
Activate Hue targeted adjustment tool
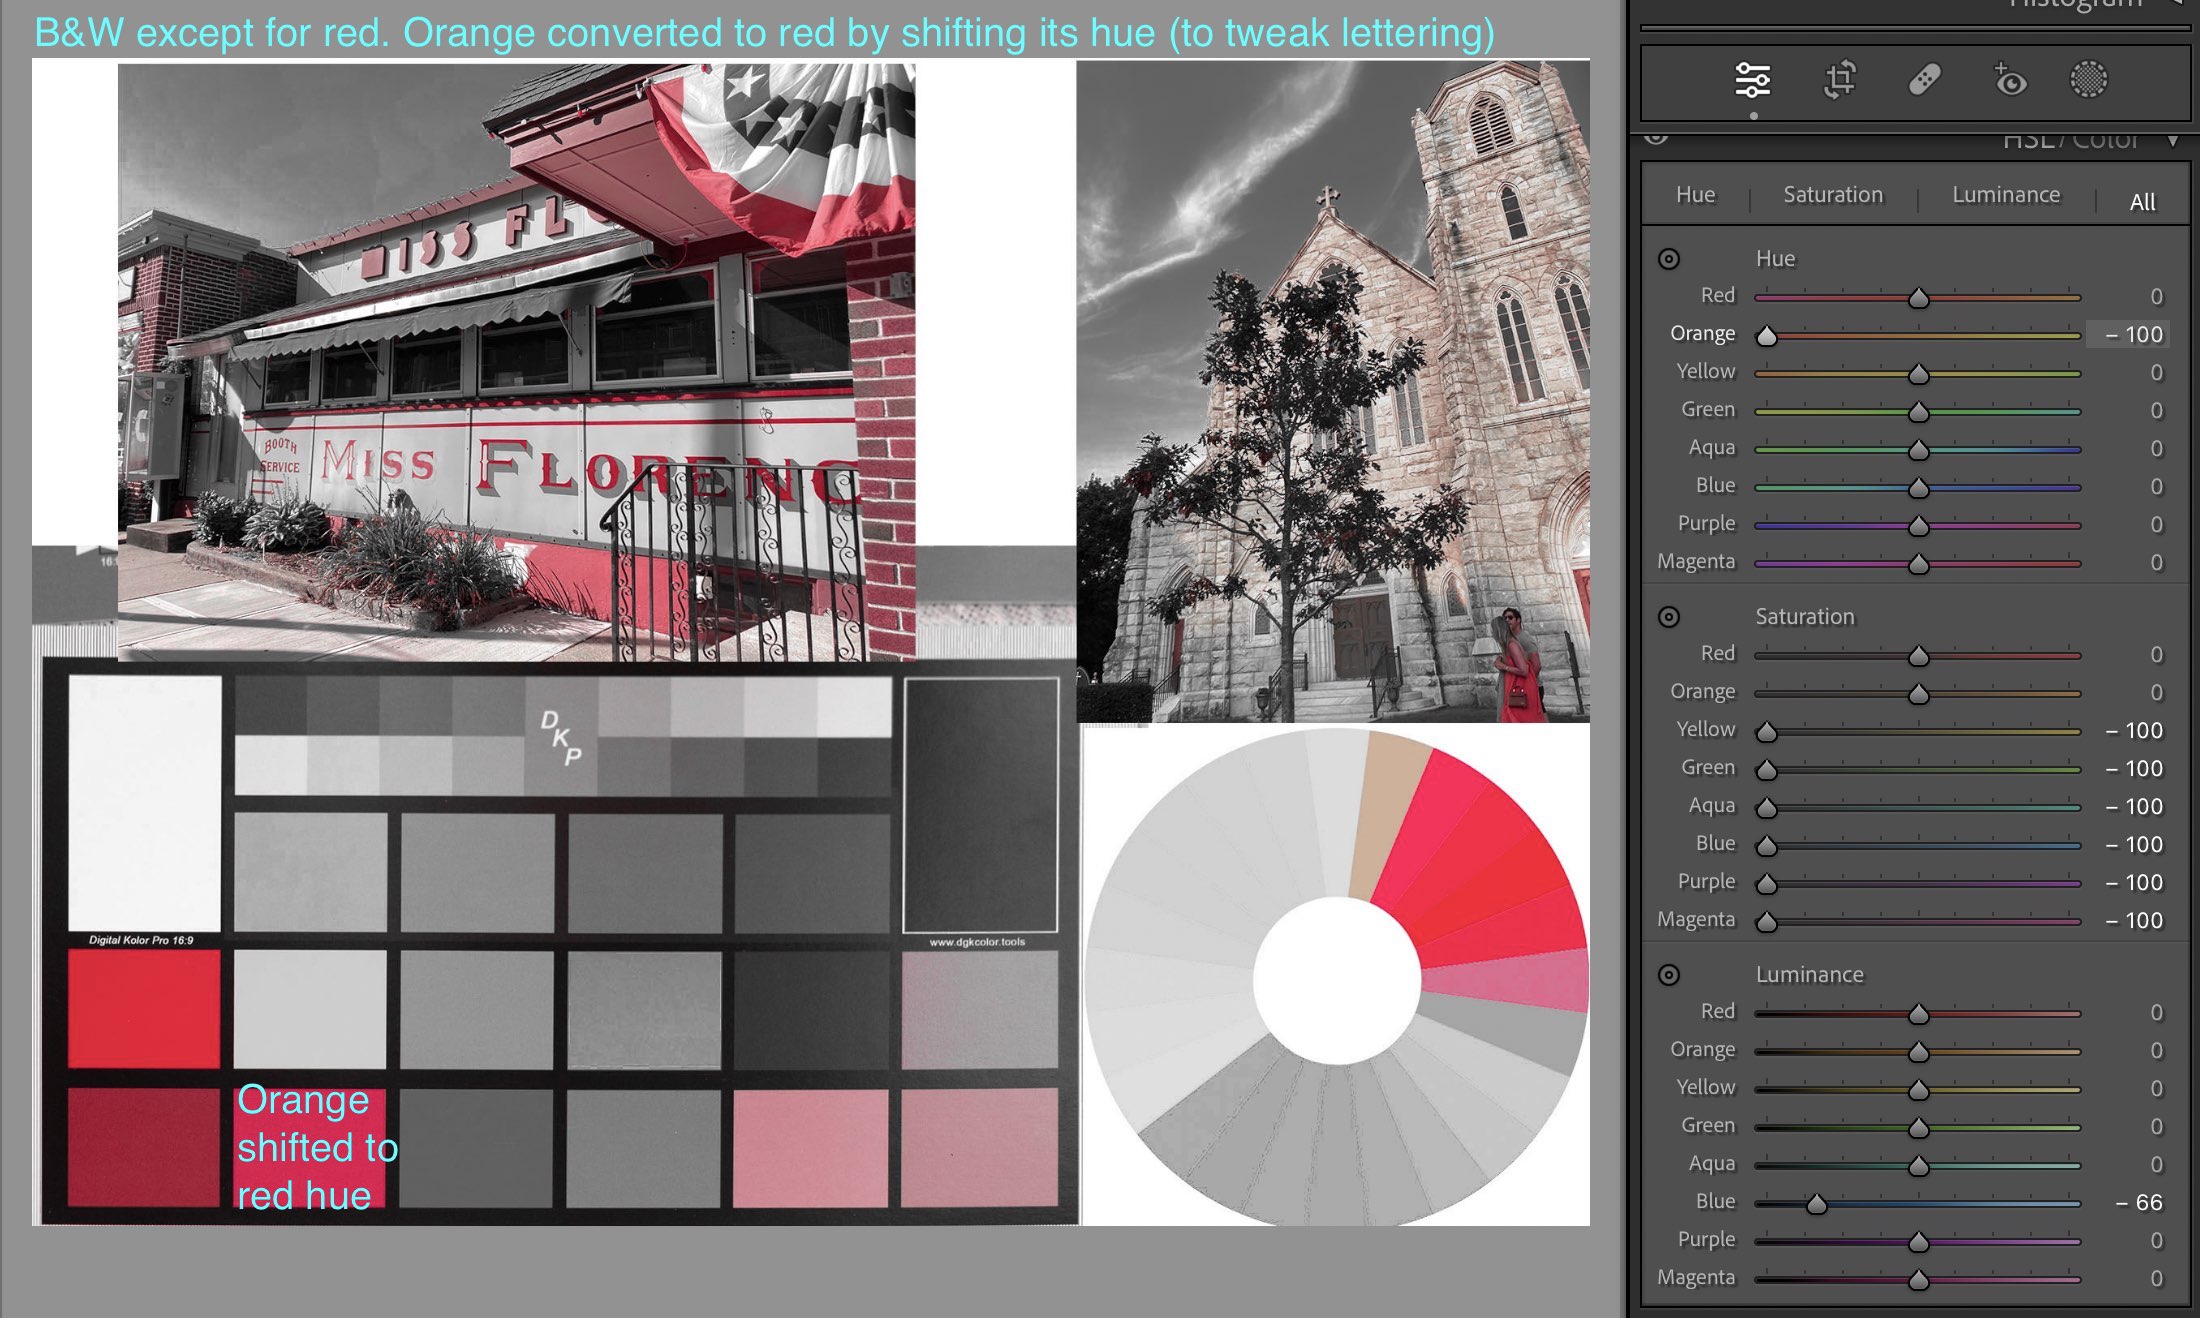point(1669,259)
